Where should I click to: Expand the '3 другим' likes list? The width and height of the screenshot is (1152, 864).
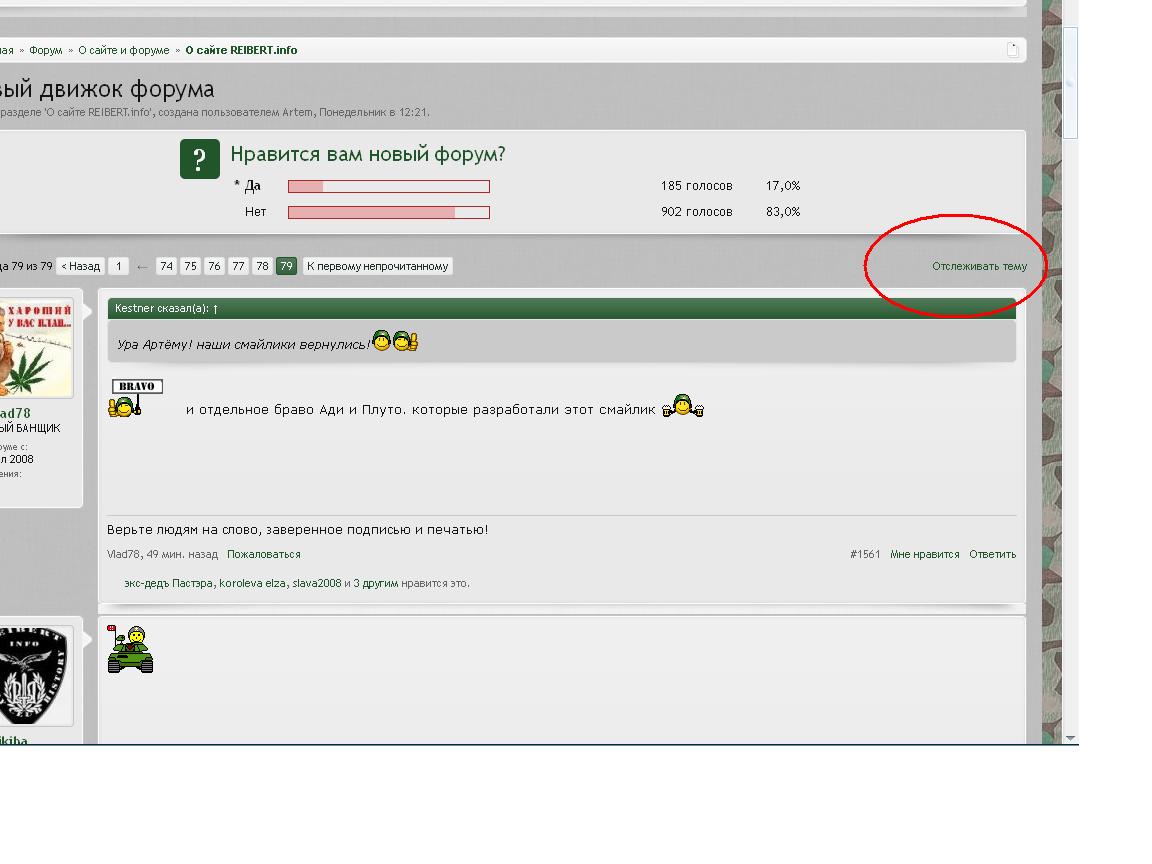(375, 583)
